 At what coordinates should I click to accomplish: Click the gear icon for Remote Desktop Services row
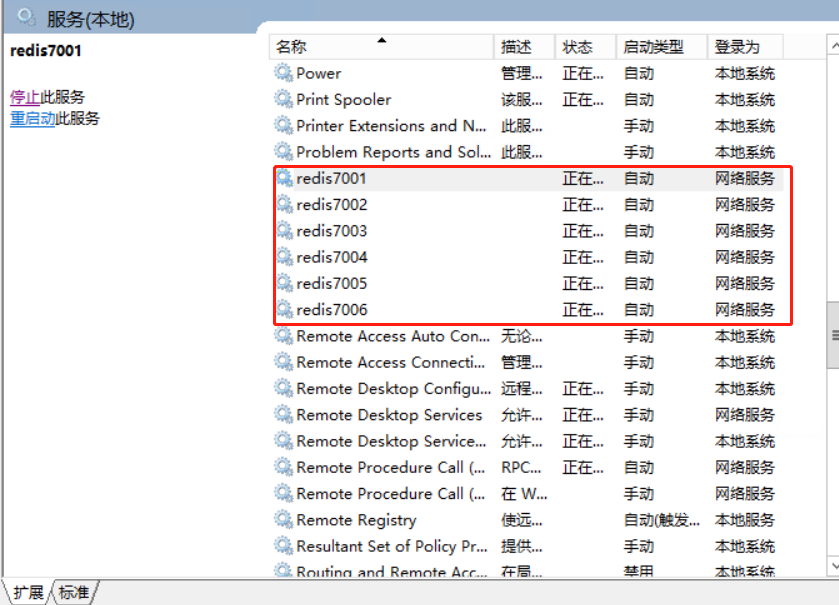(x=284, y=415)
